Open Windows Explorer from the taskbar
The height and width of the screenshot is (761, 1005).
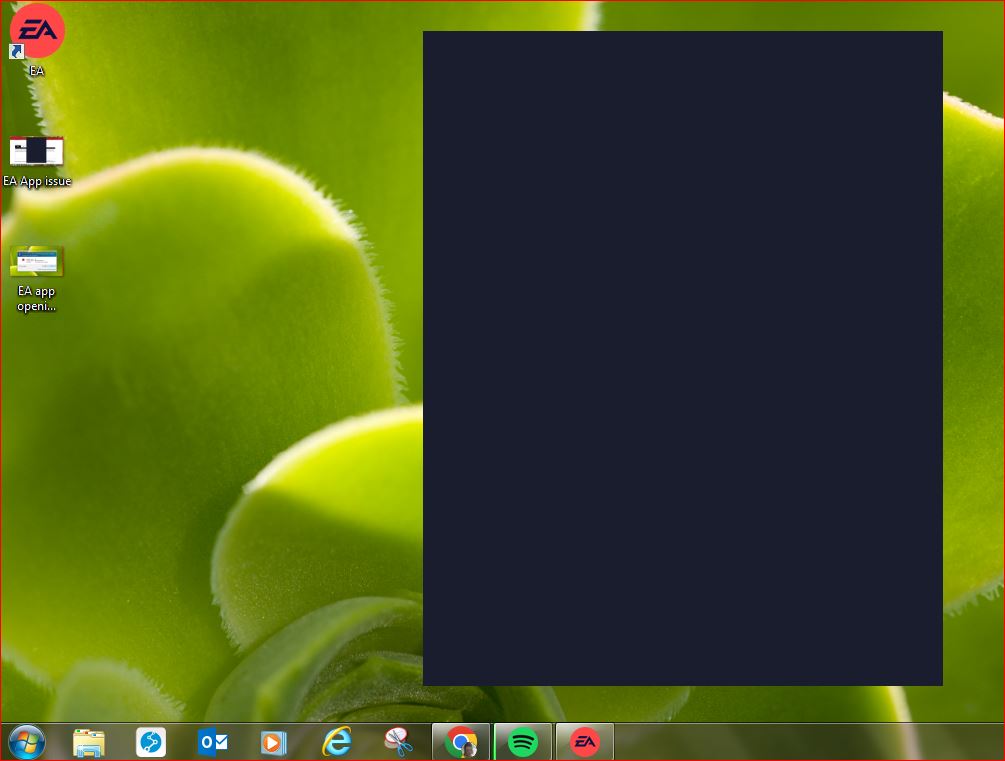tap(88, 743)
